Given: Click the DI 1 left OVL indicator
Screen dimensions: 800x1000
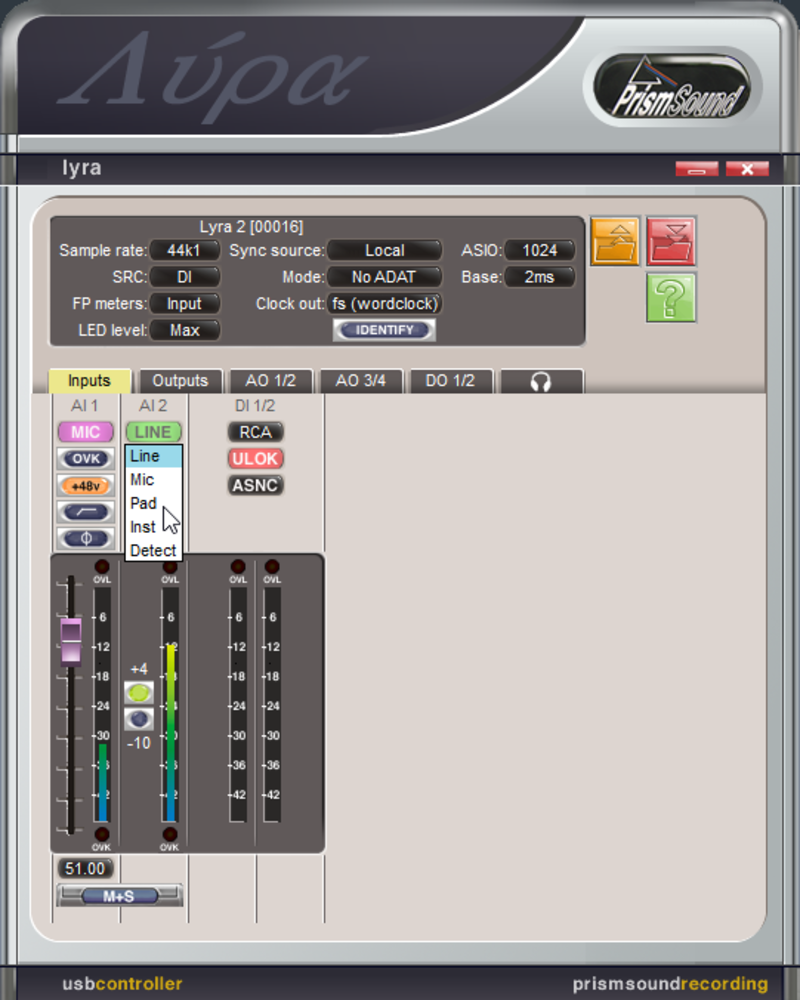Looking at the screenshot, I should (x=238, y=567).
